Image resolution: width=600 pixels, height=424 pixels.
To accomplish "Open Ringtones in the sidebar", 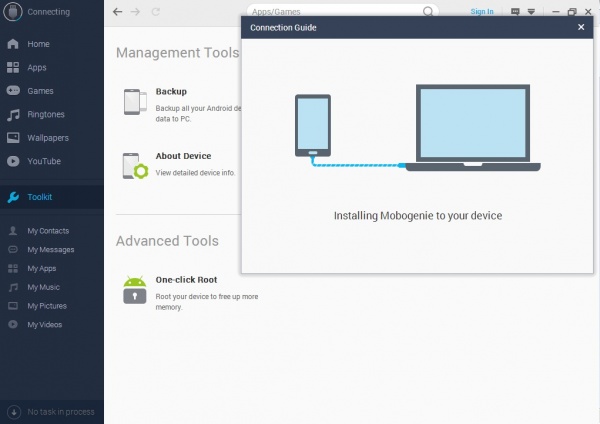I will click(46, 114).
